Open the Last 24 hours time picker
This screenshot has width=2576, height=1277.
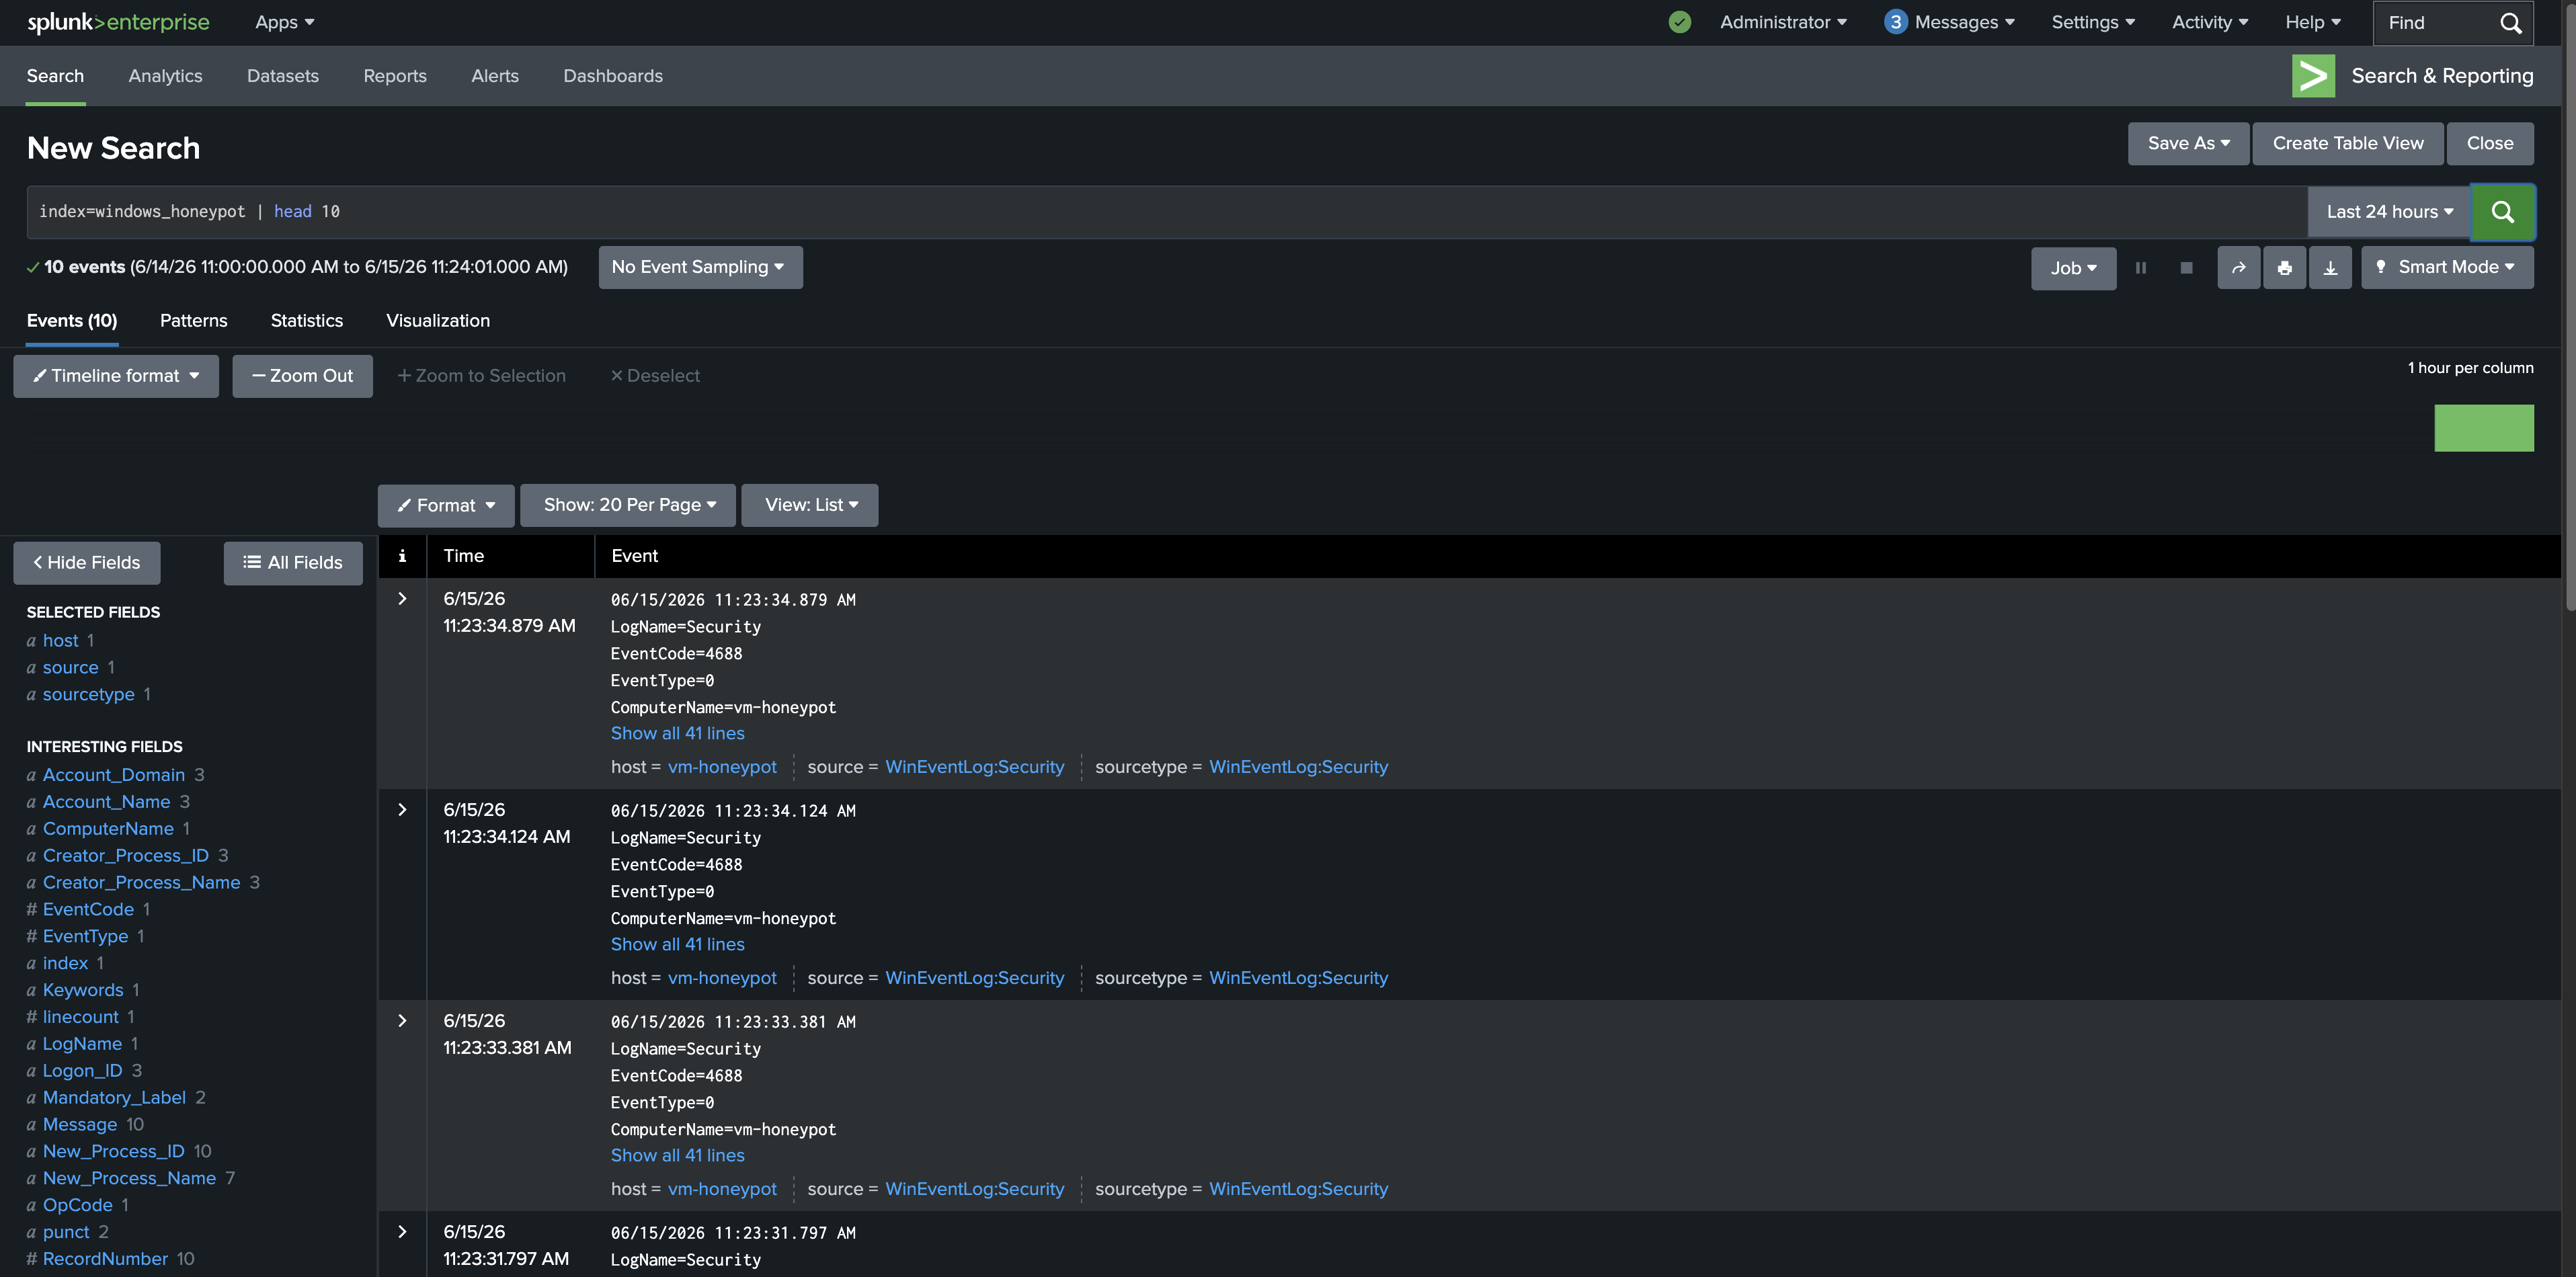click(2389, 212)
